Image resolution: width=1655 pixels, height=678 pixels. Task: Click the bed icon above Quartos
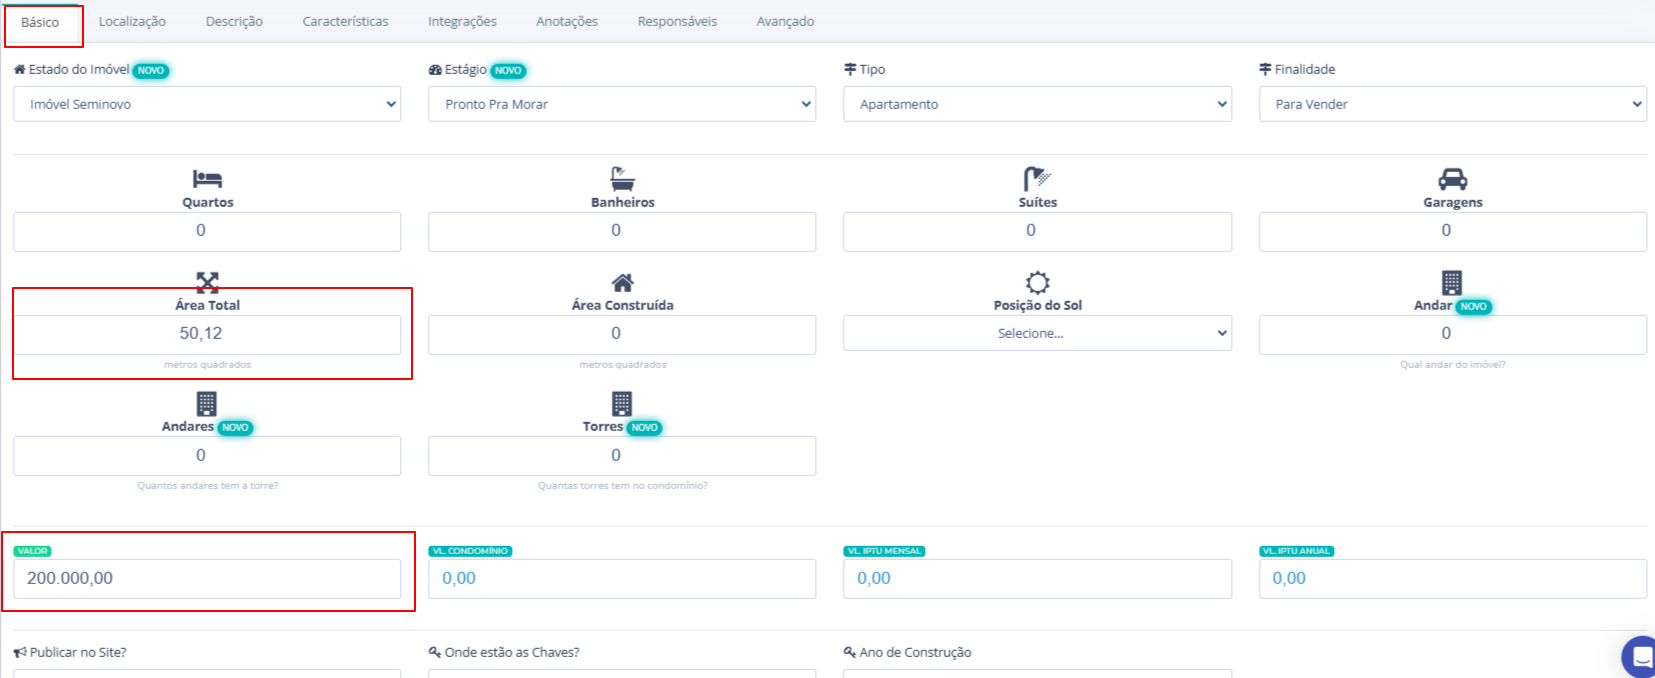coord(207,179)
